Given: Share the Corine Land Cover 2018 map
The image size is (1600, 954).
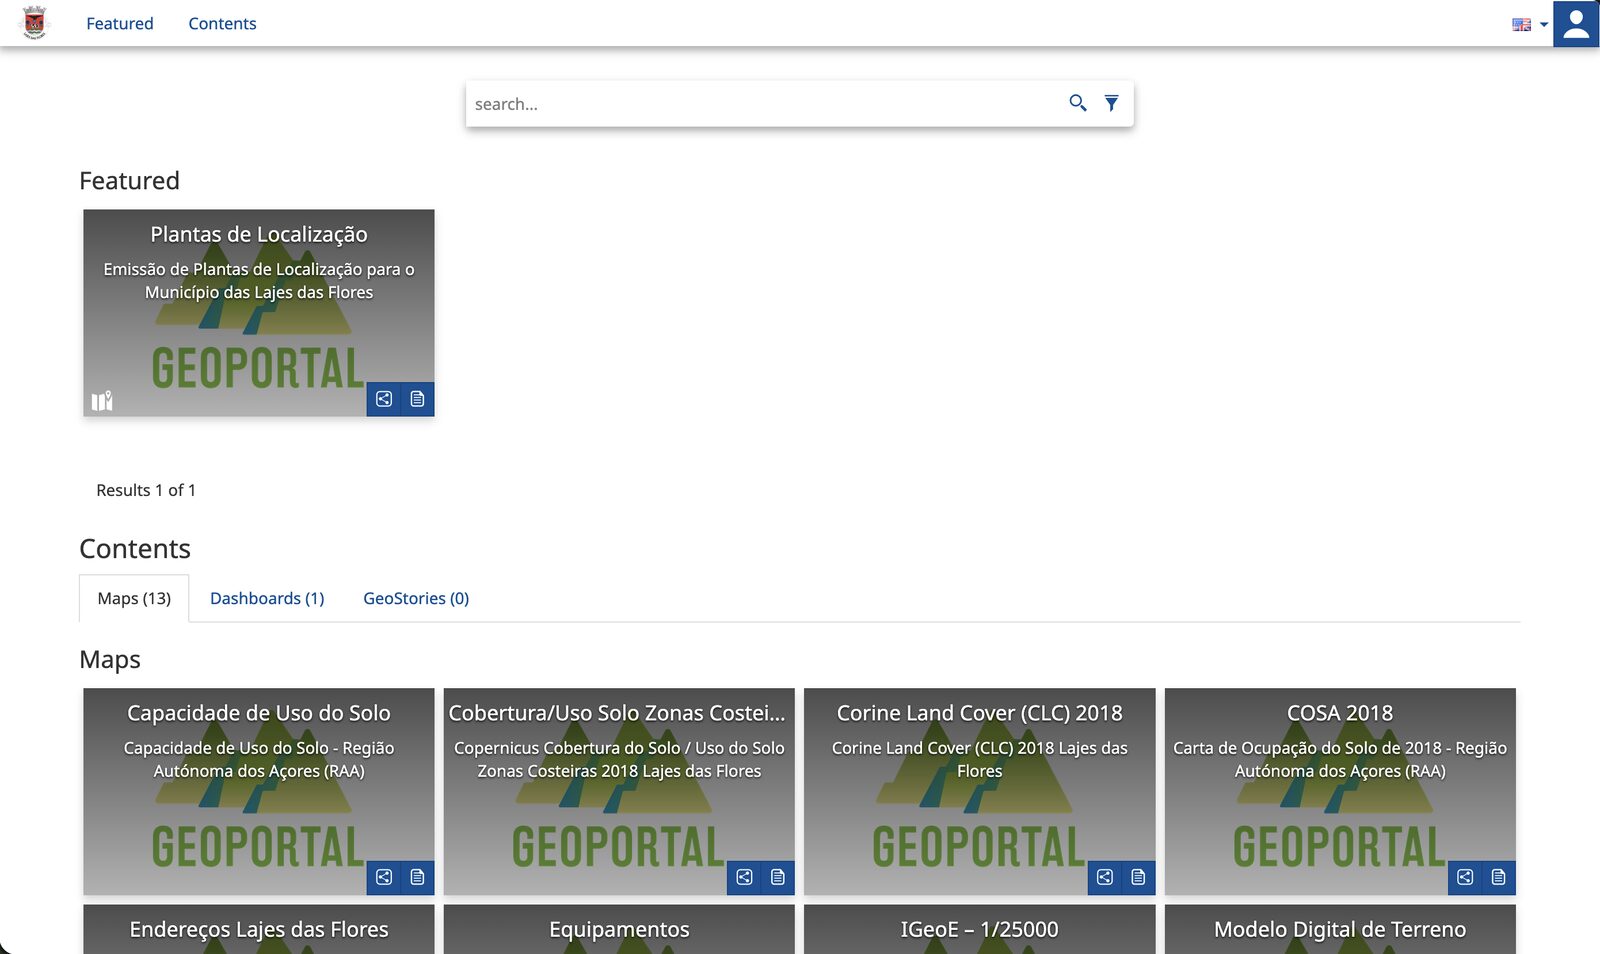Looking at the screenshot, I should pos(1105,877).
